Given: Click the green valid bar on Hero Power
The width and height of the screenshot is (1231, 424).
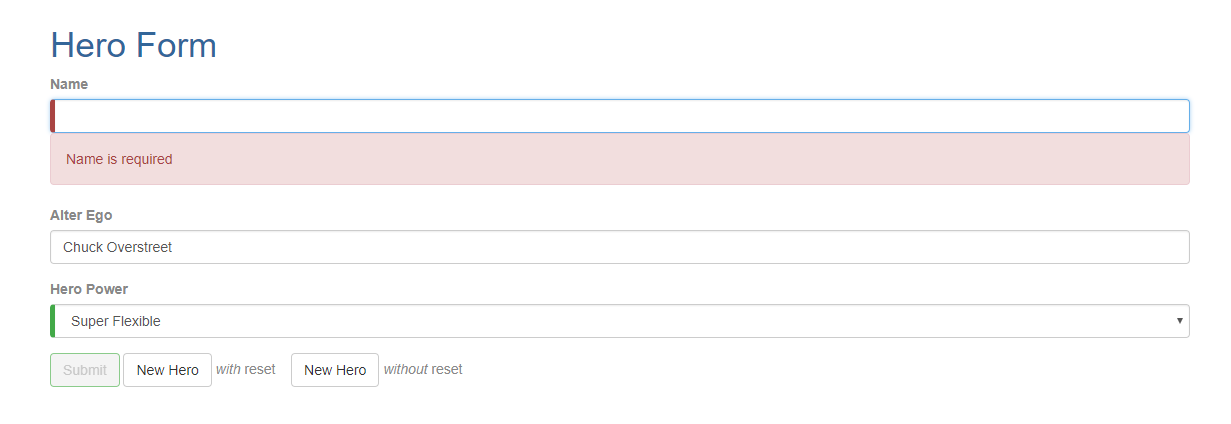Looking at the screenshot, I should (x=53, y=321).
